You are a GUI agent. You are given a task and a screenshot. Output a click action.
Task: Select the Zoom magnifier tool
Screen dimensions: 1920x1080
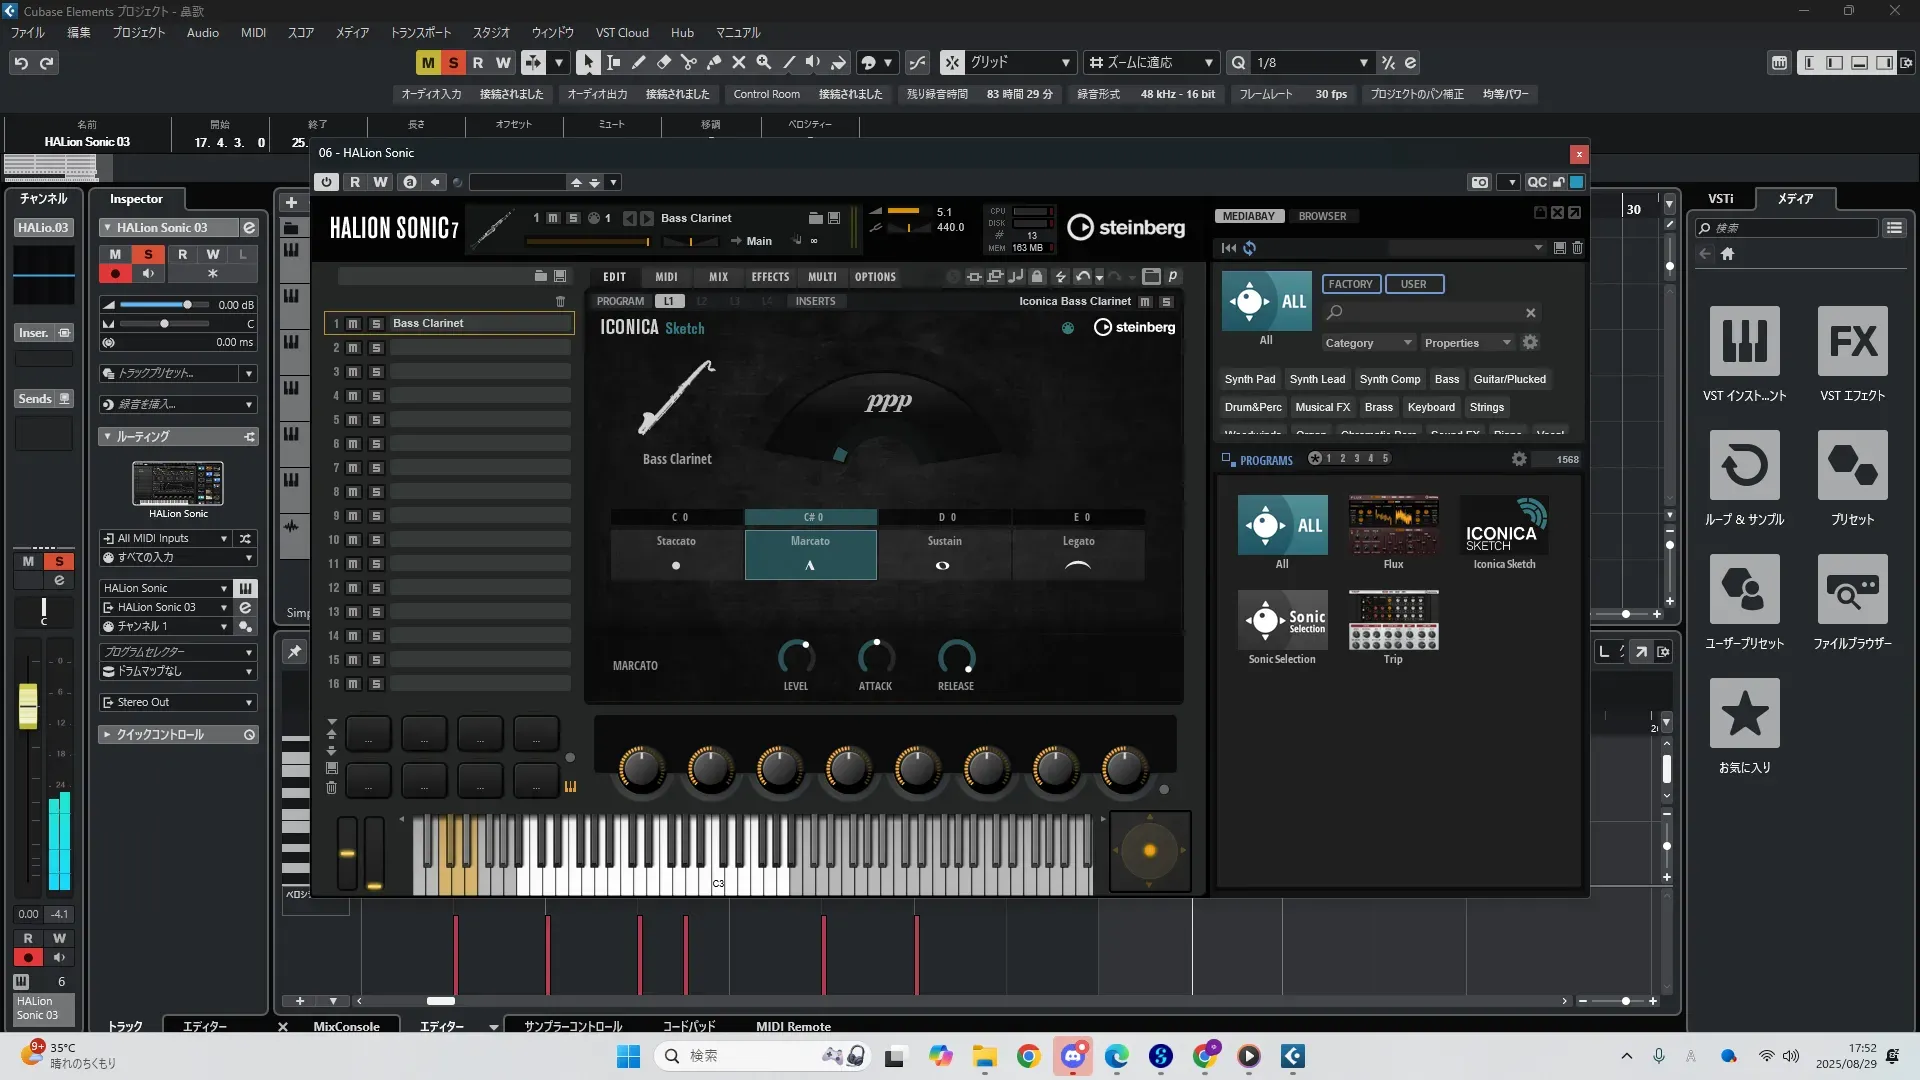[764, 63]
